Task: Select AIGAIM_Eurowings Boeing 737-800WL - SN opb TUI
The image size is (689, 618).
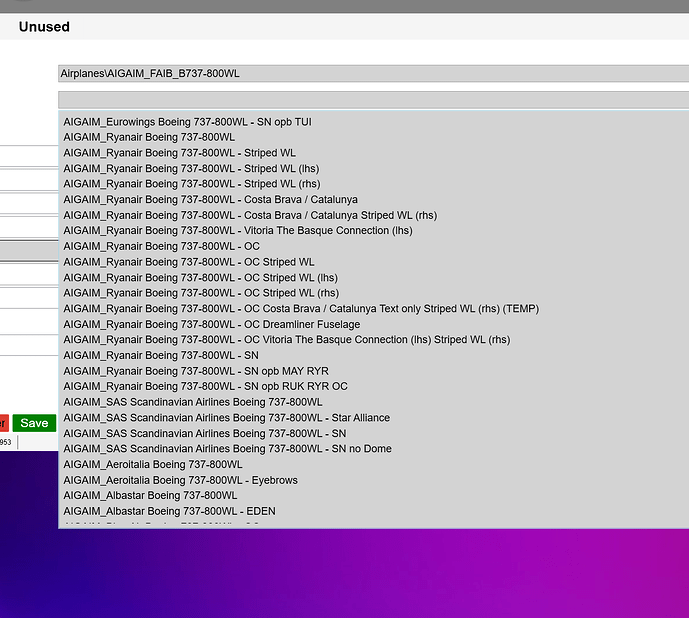Action: point(187,122)
